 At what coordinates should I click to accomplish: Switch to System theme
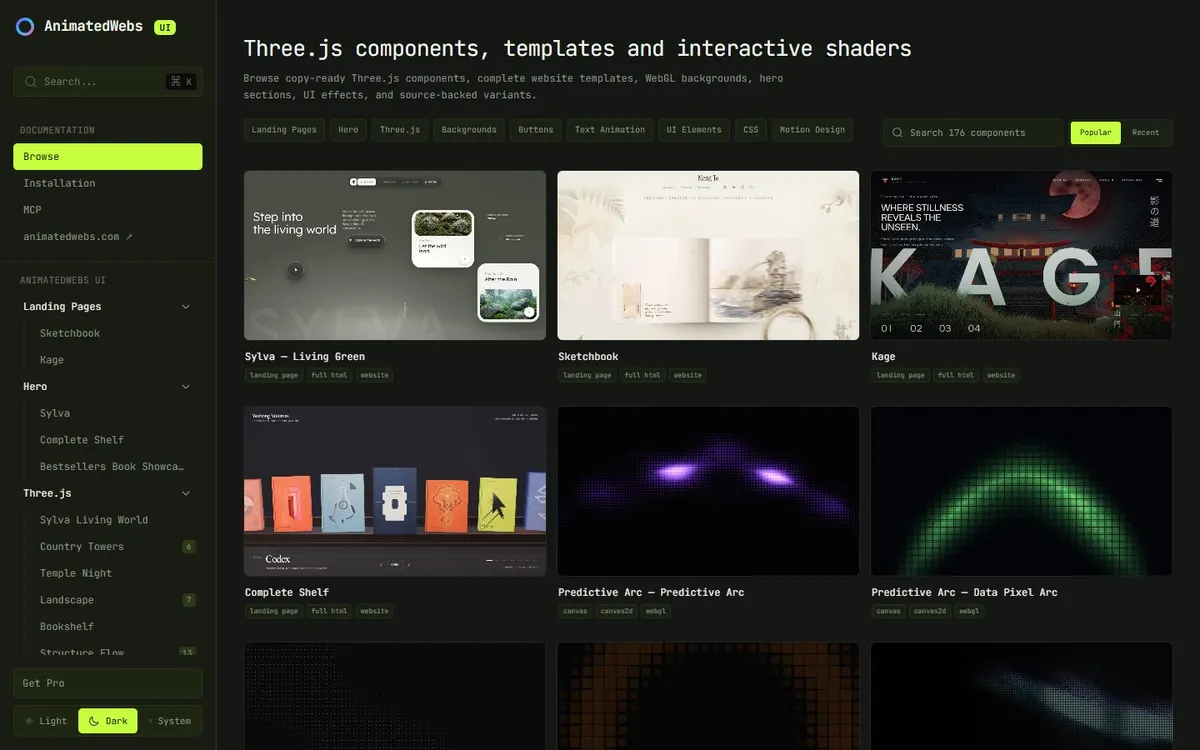point(169,721)
